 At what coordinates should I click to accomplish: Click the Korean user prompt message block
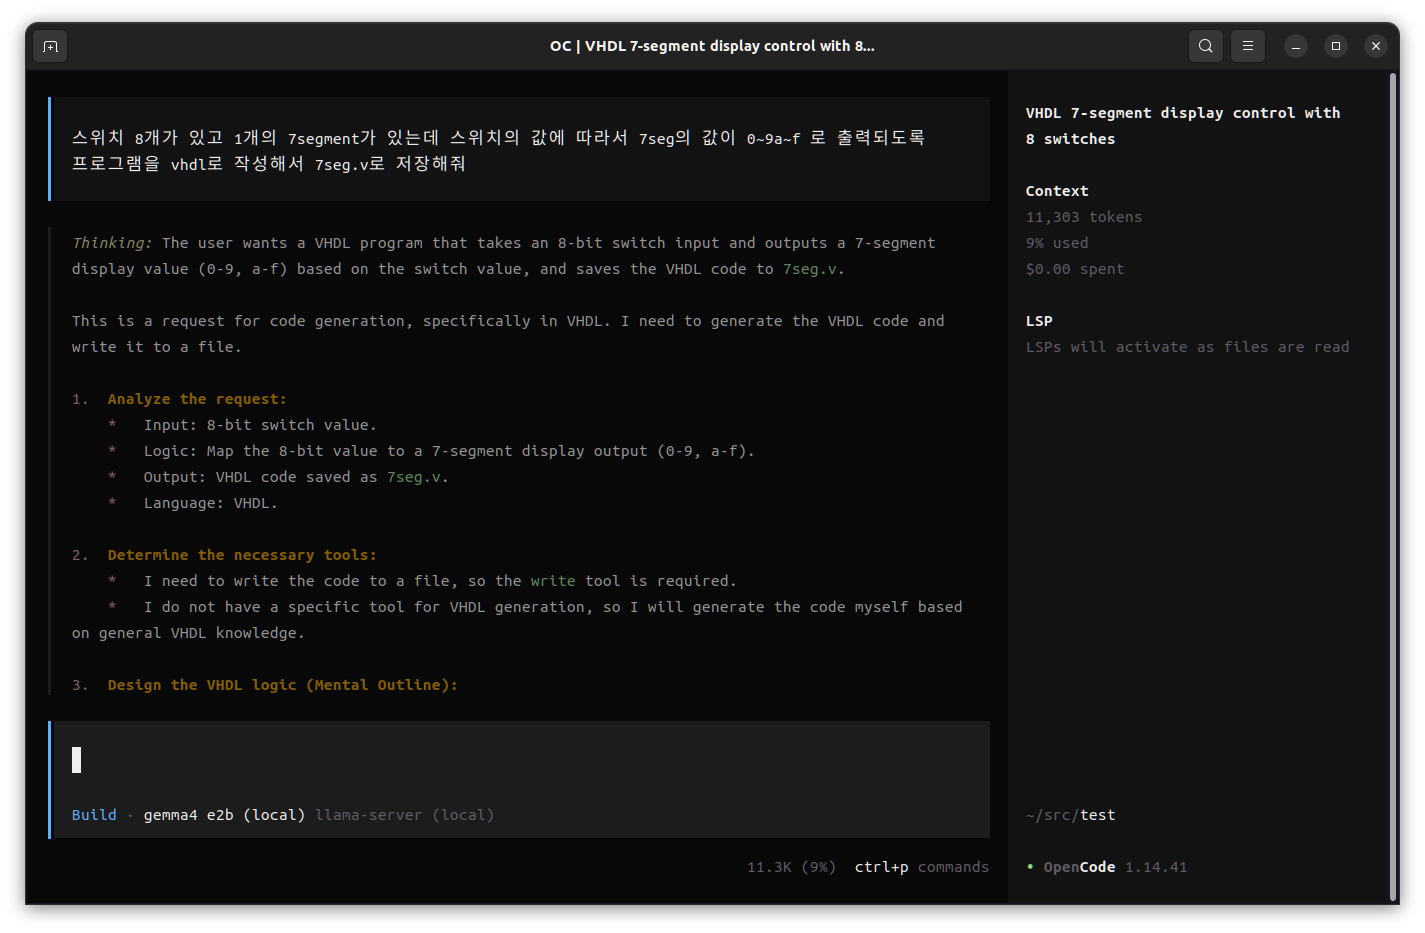click(x=520, y=149)
